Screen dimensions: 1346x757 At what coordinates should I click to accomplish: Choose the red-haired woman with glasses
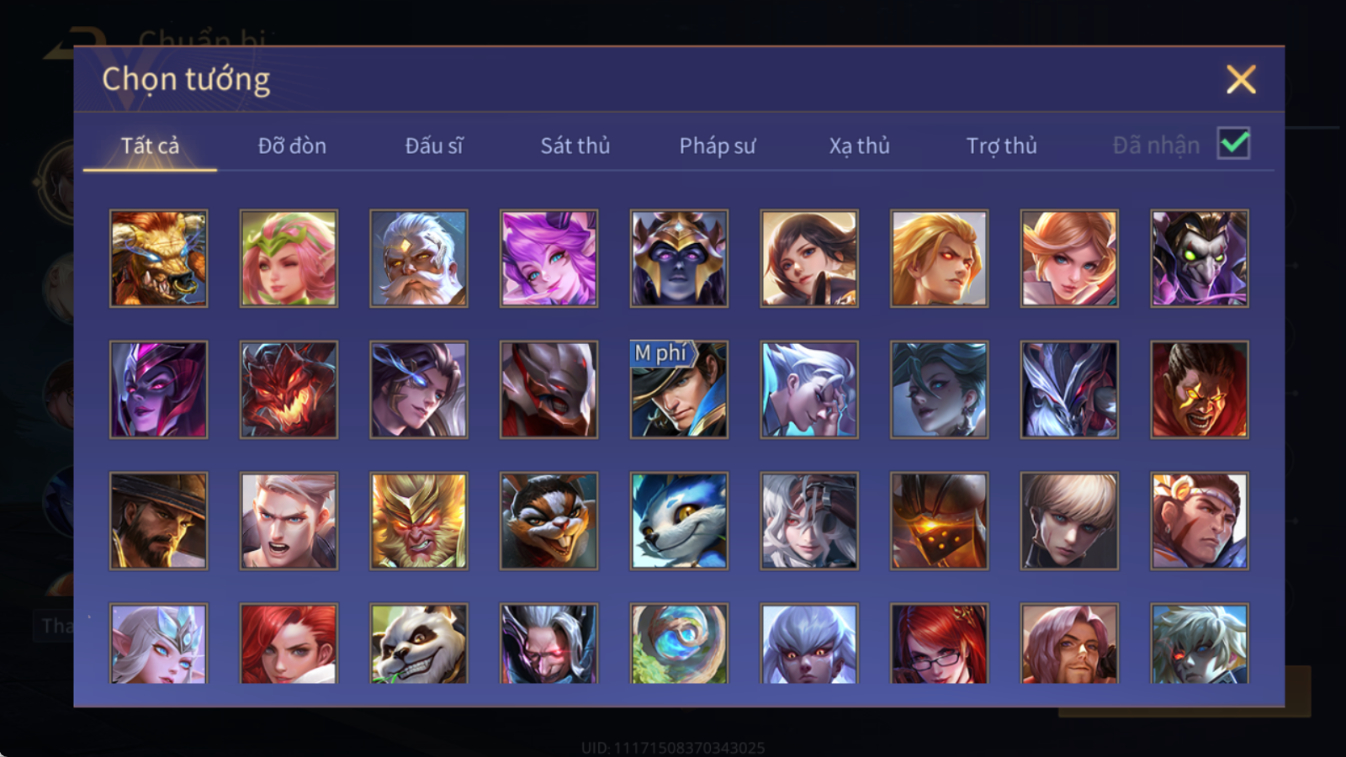click(x=939, y=644)
